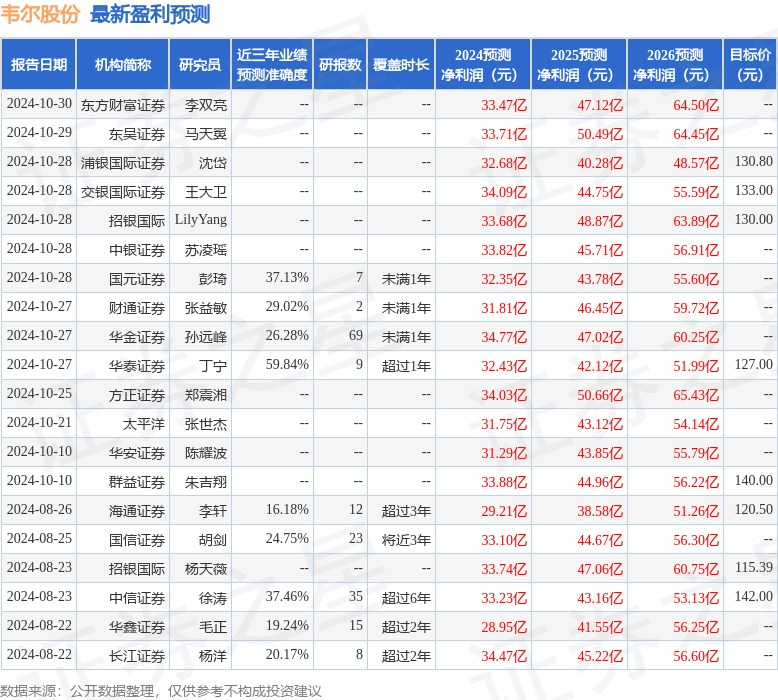Viewport: 778px width, 700px height.
Task: Click researcher 徐涛
Action: [x=213, y=598]
